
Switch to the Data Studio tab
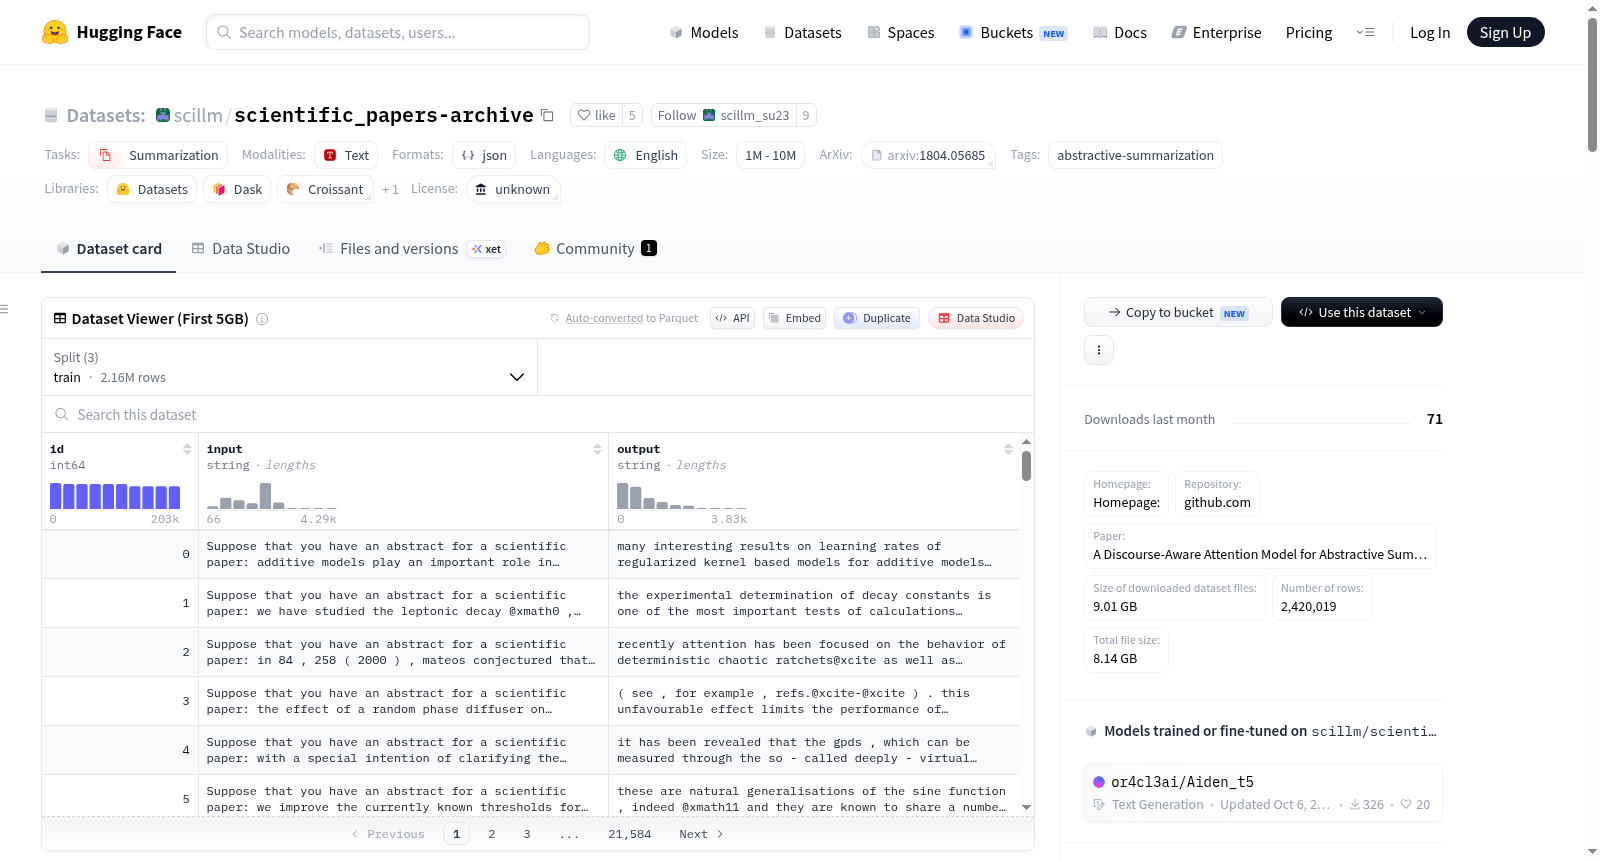[240, 249]
